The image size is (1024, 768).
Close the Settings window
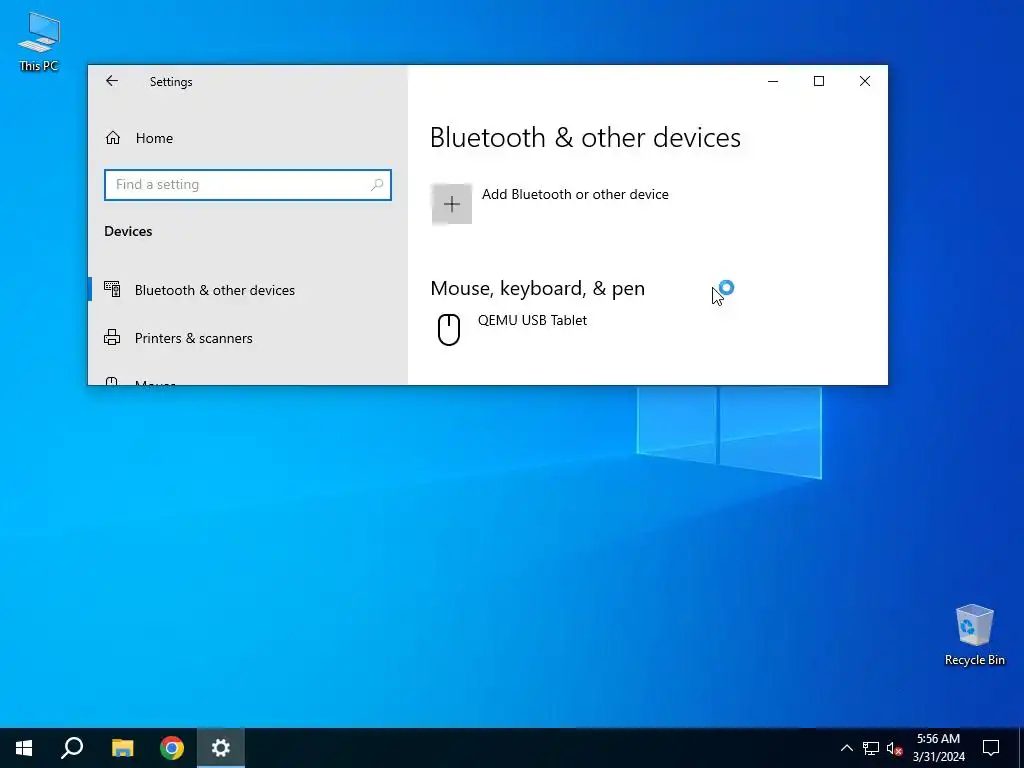click(x=865, y=81)
